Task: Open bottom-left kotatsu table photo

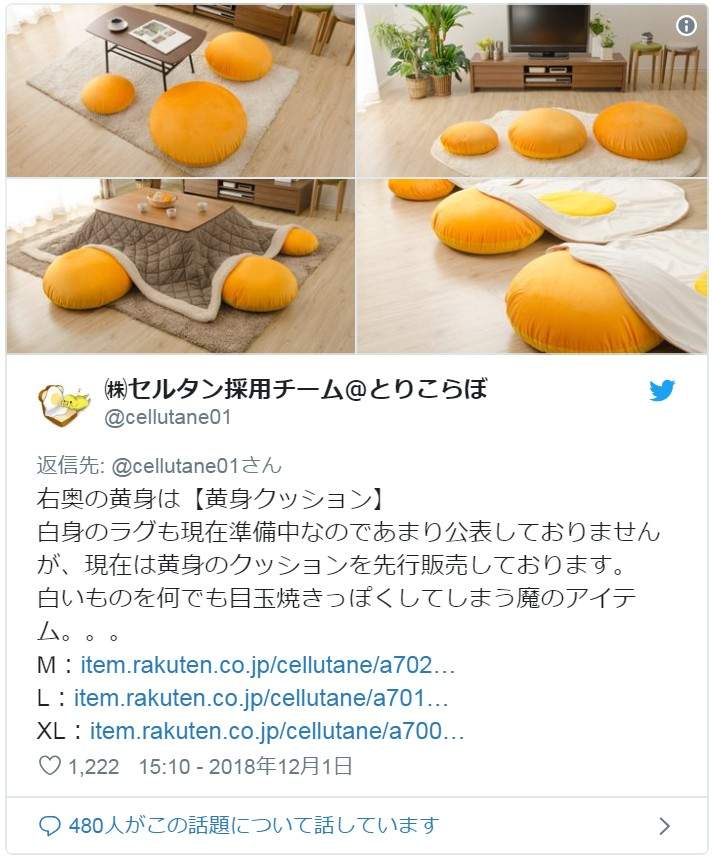Action: click(181, 266)
